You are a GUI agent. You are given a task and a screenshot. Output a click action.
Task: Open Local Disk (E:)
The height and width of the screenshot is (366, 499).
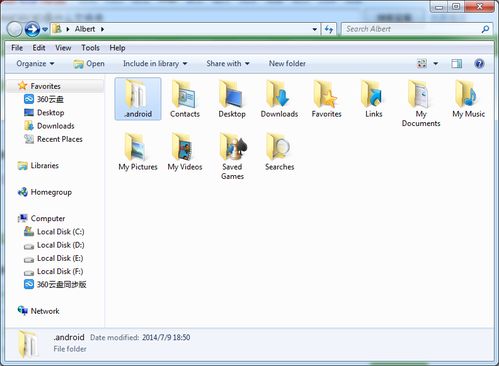[54, 258]
